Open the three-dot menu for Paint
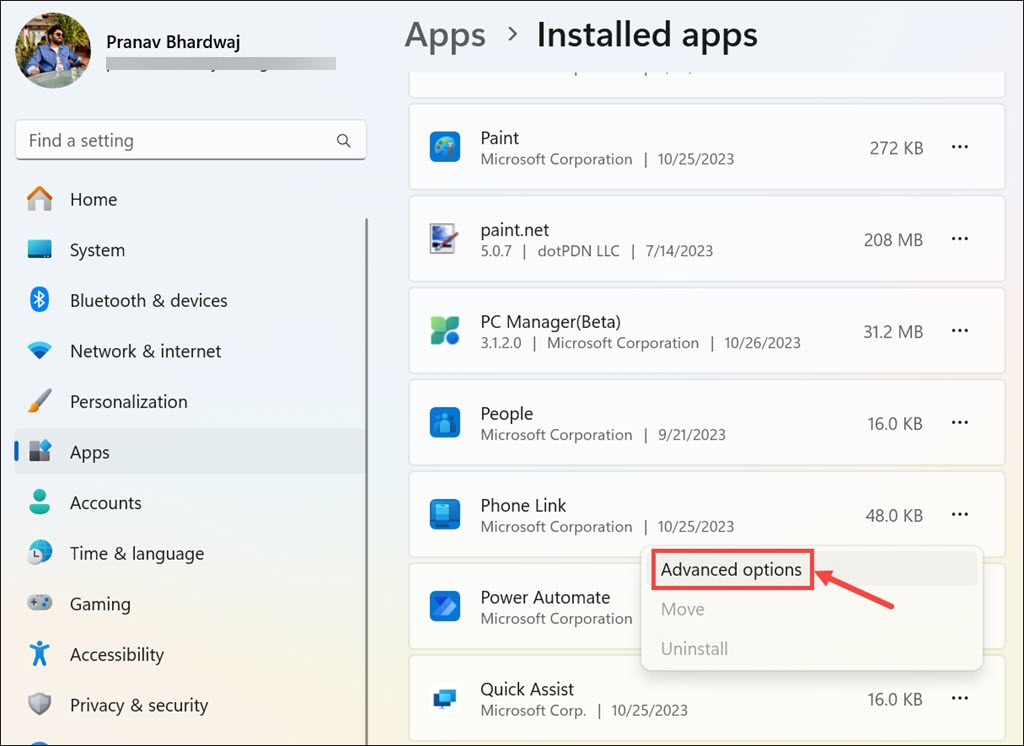Viewport: 1024px width, 746px height. tap(959, 147)
